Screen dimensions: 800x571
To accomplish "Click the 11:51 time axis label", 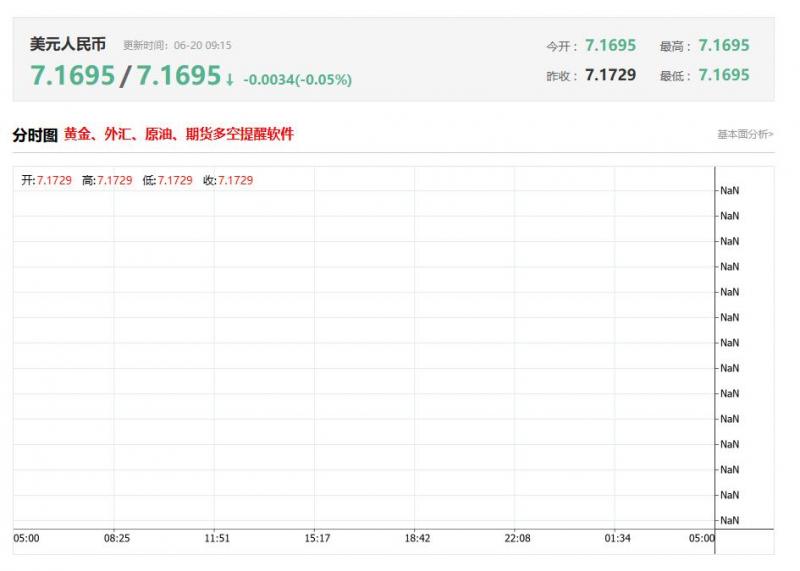I will point(217,538).
